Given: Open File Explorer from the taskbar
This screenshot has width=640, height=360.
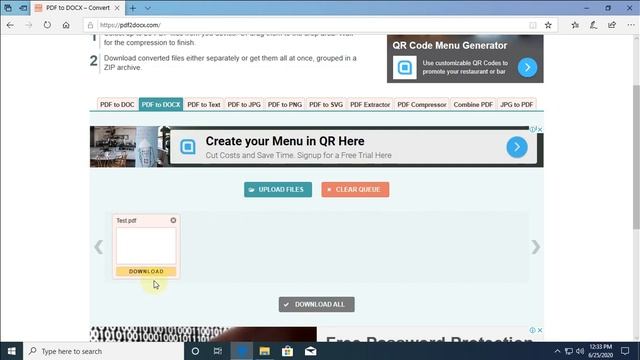Looking at the screenshot, I should tap(264, 351).
